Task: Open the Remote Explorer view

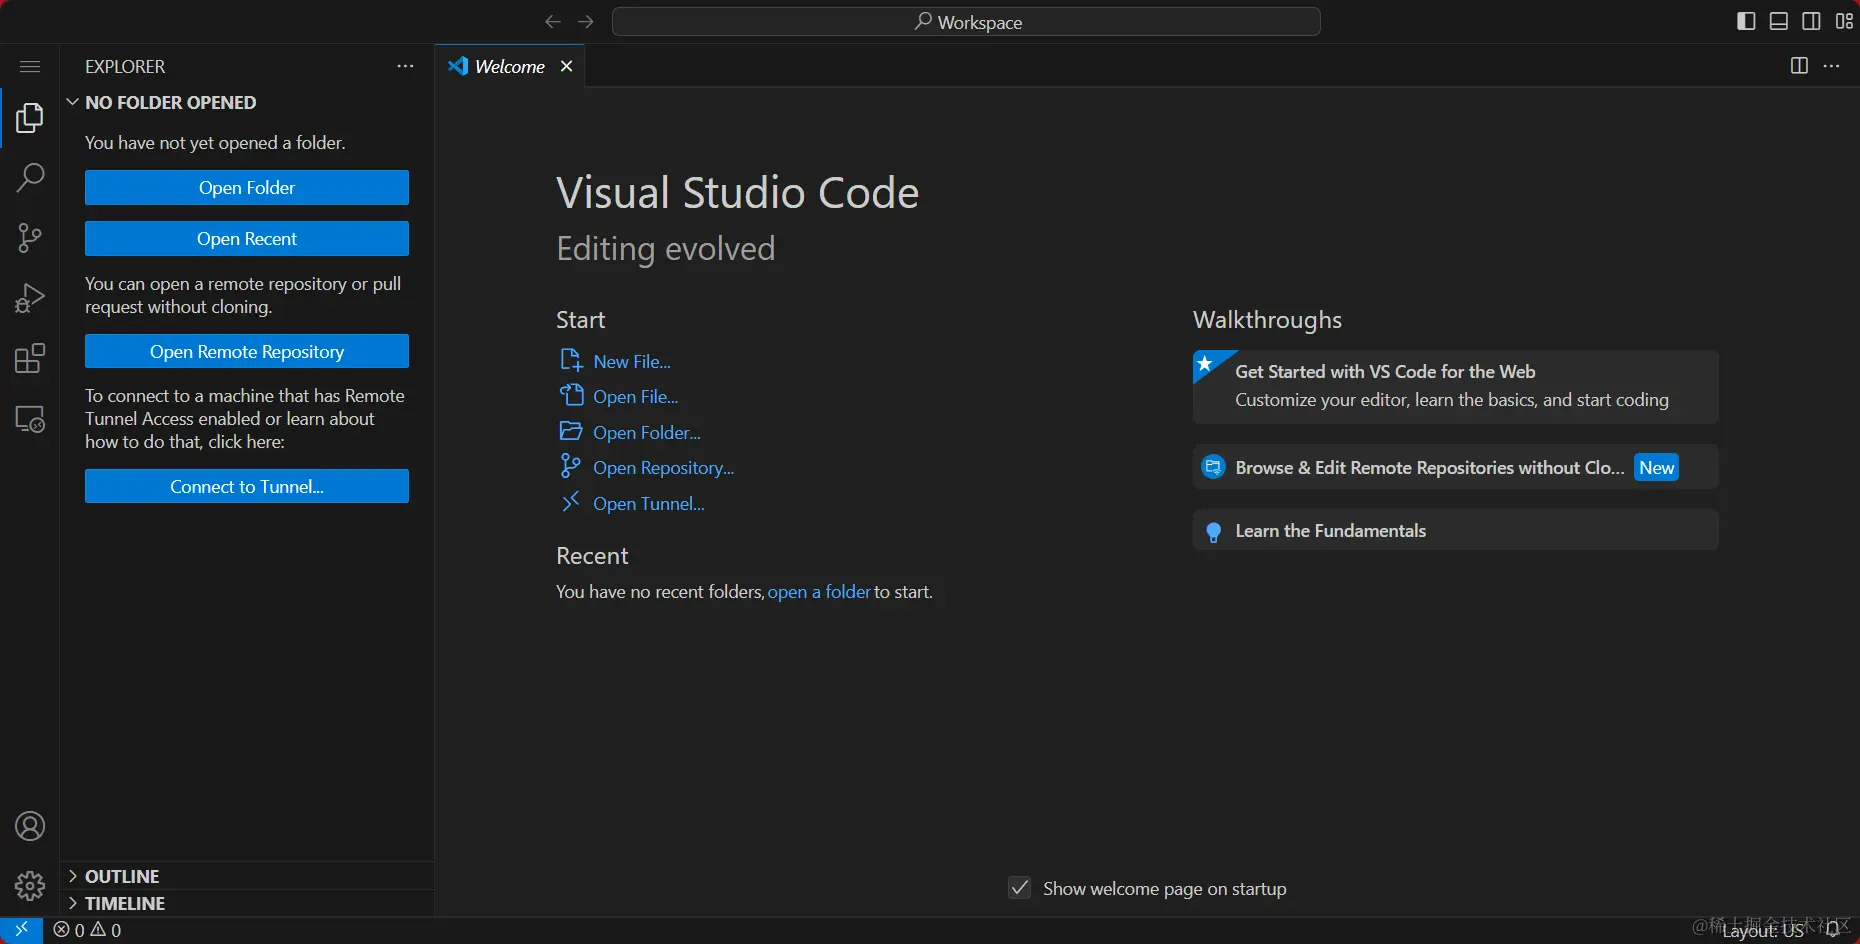Action: click(30, 418)
